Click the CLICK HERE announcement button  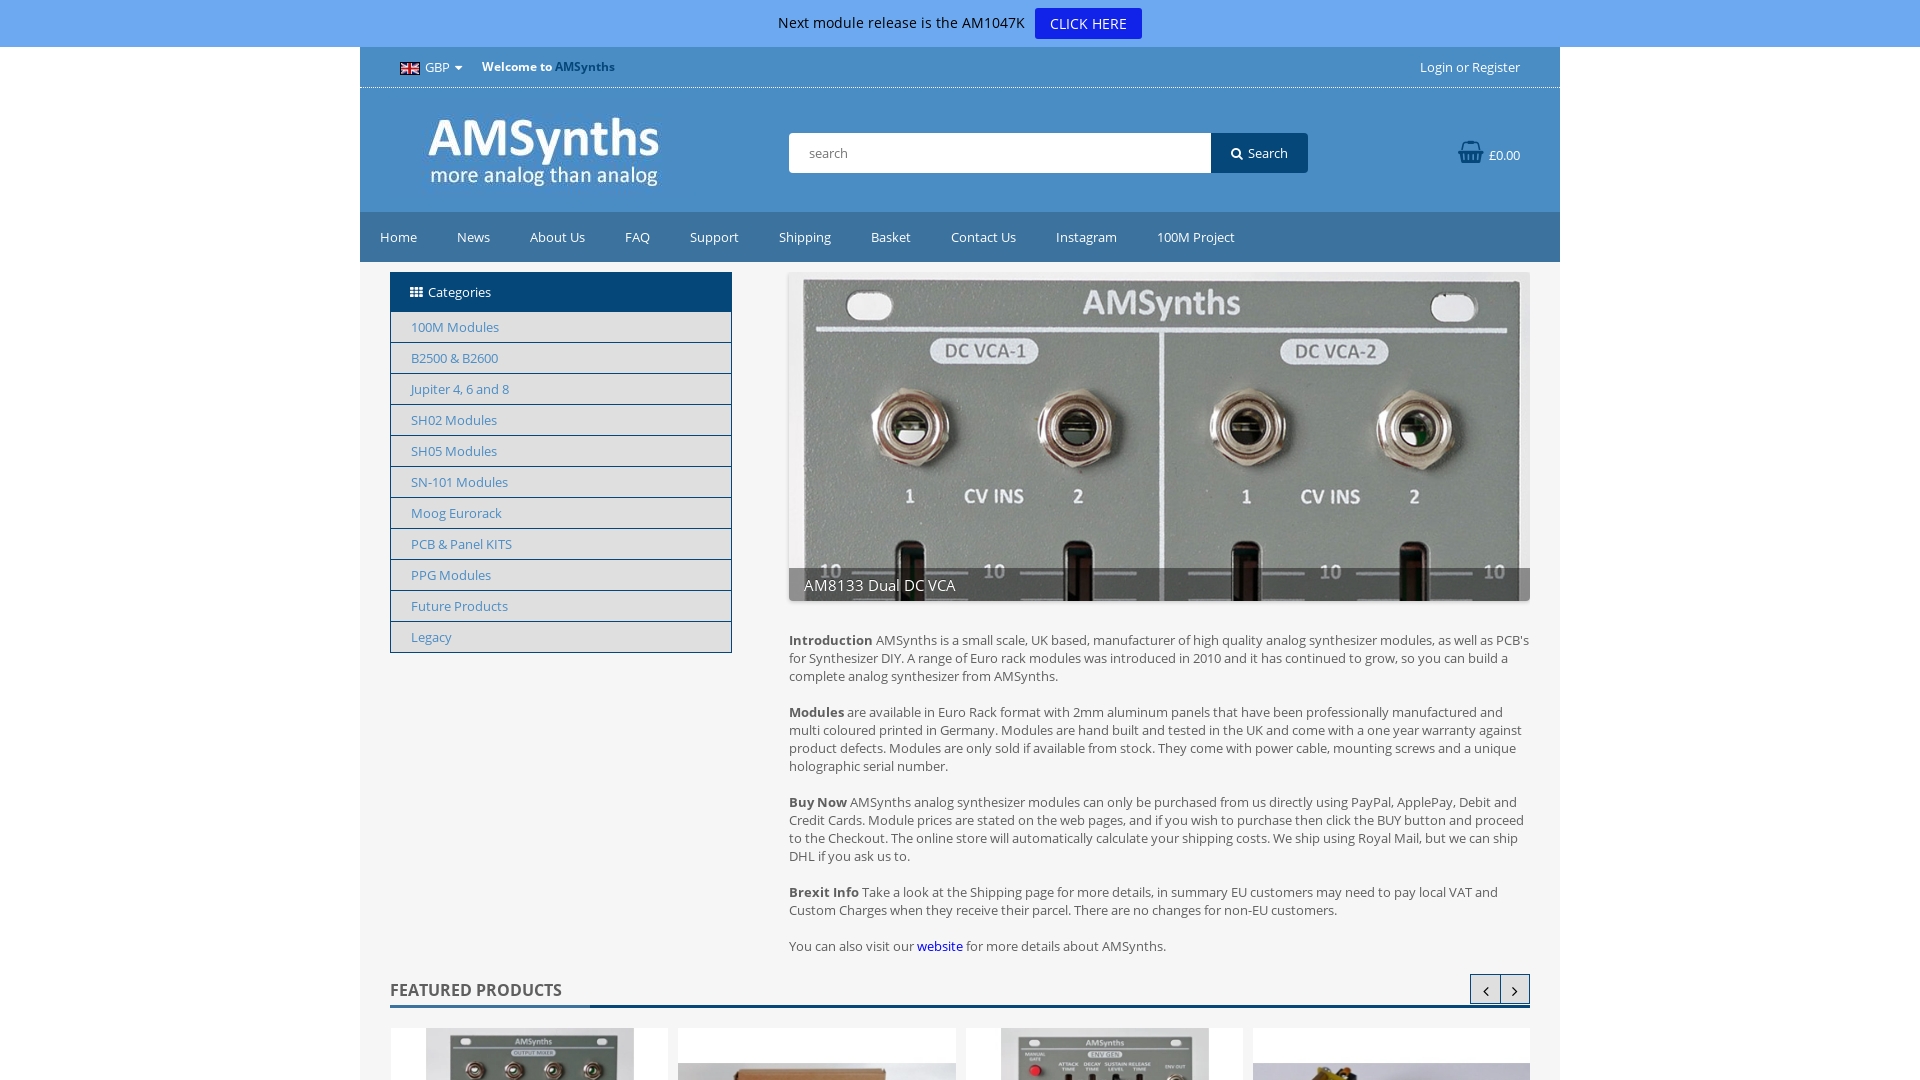pyautogui.click(x=1088, y=24)
